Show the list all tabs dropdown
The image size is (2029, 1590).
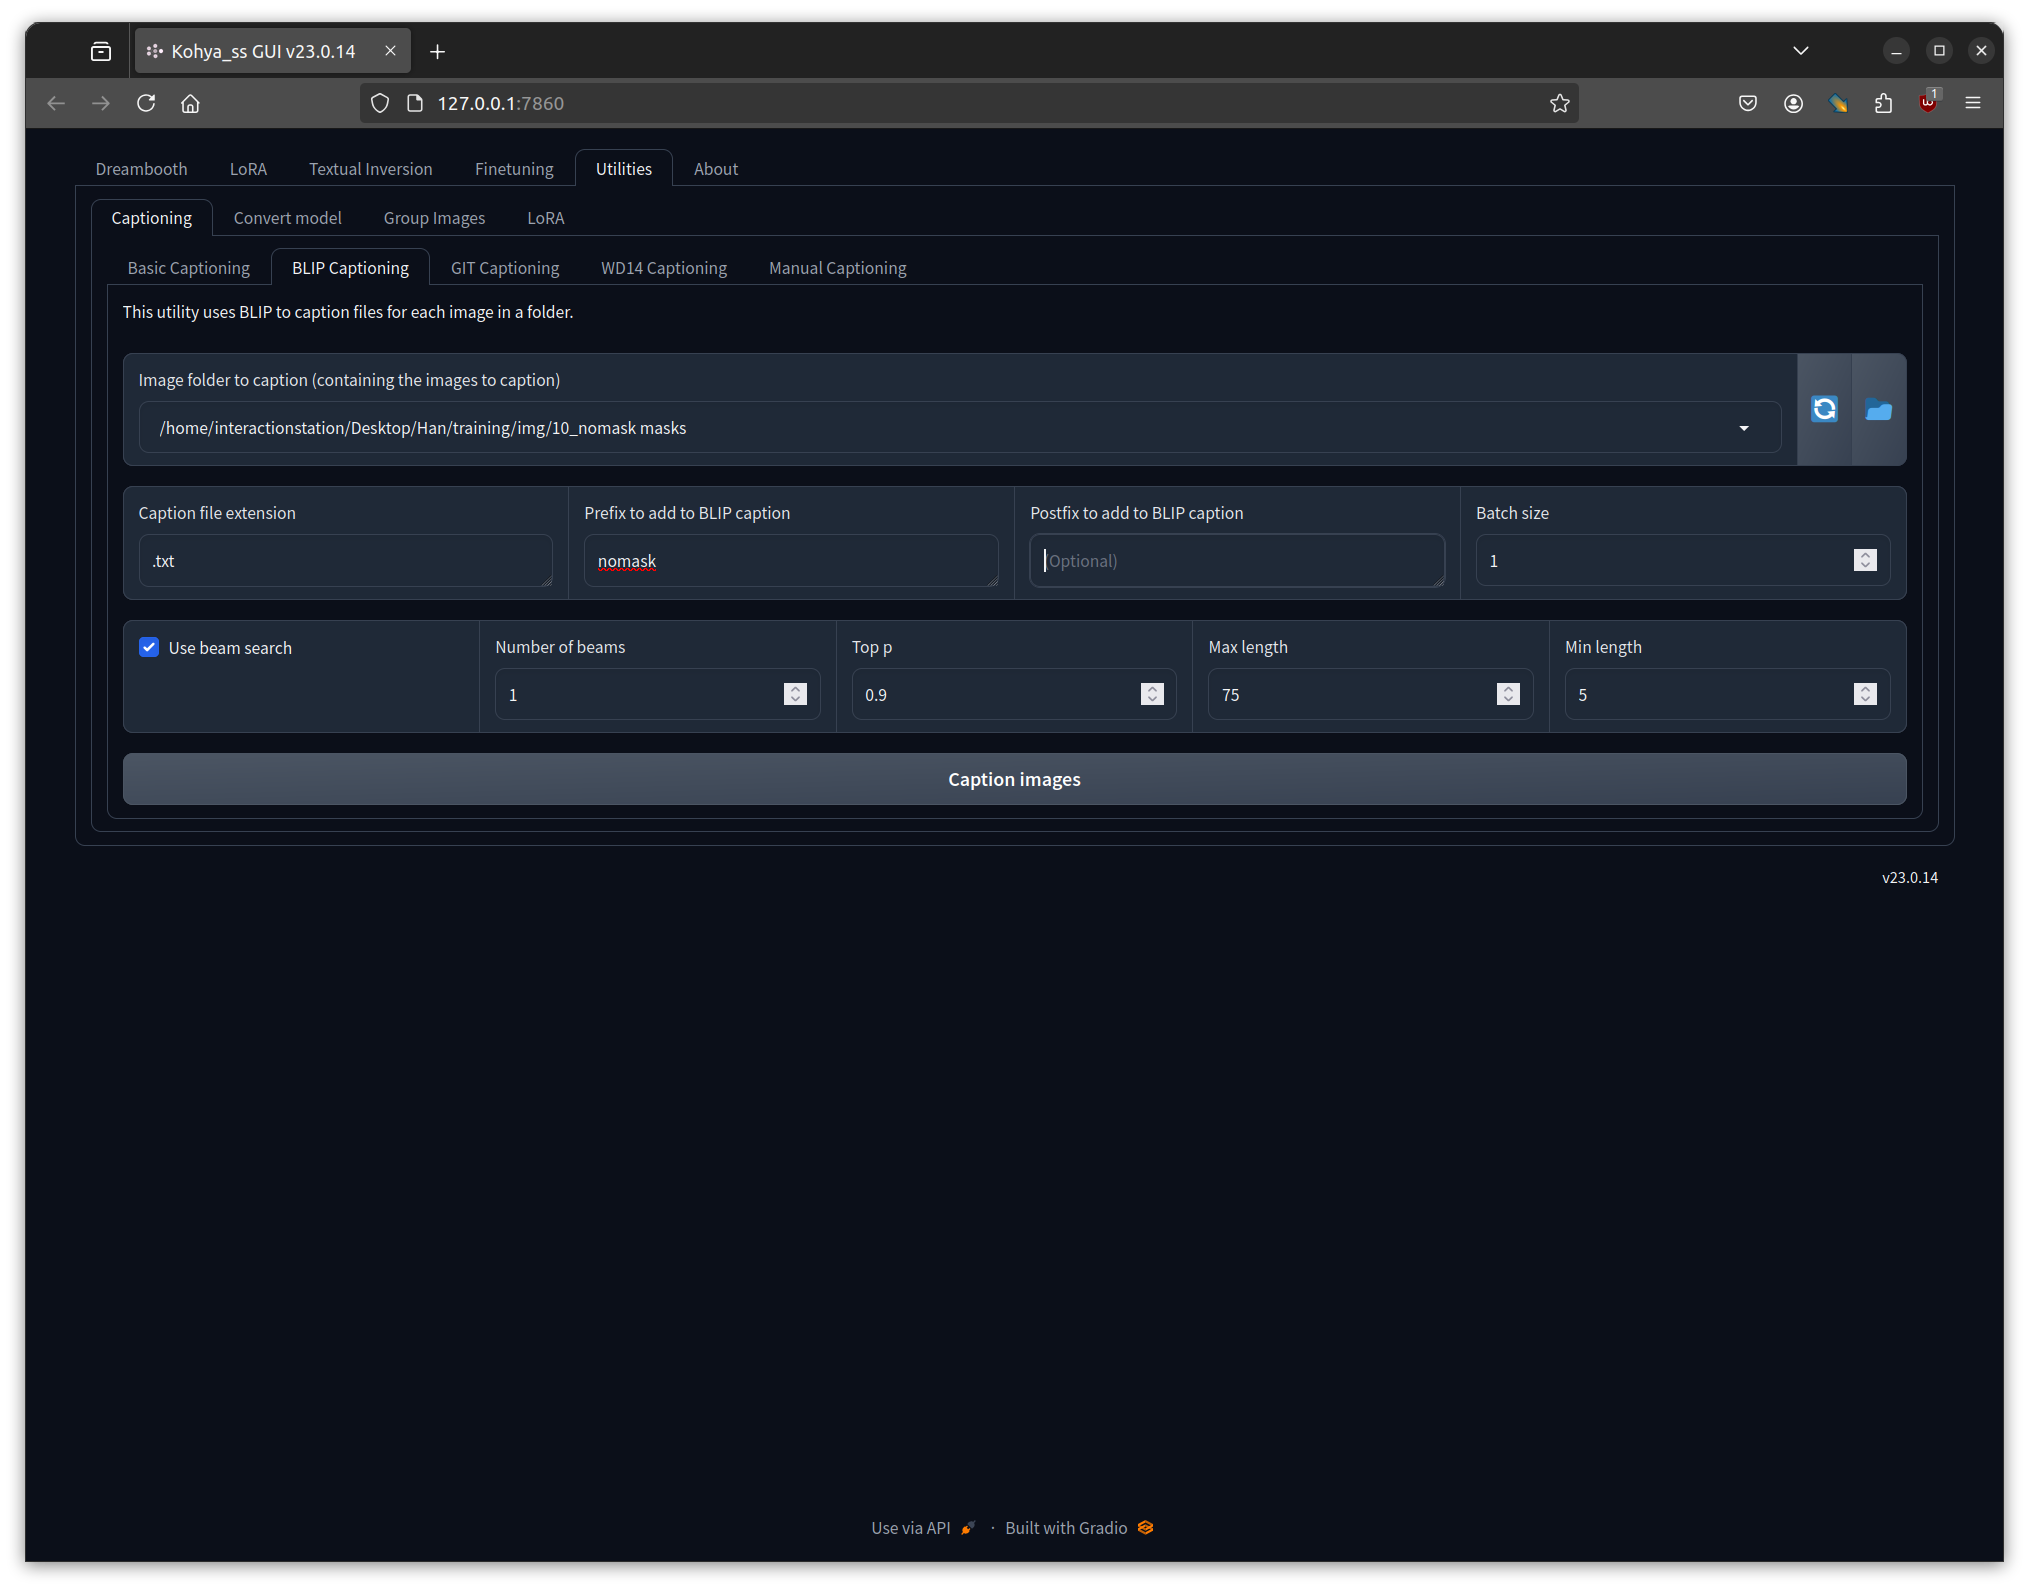point(1801,51)
